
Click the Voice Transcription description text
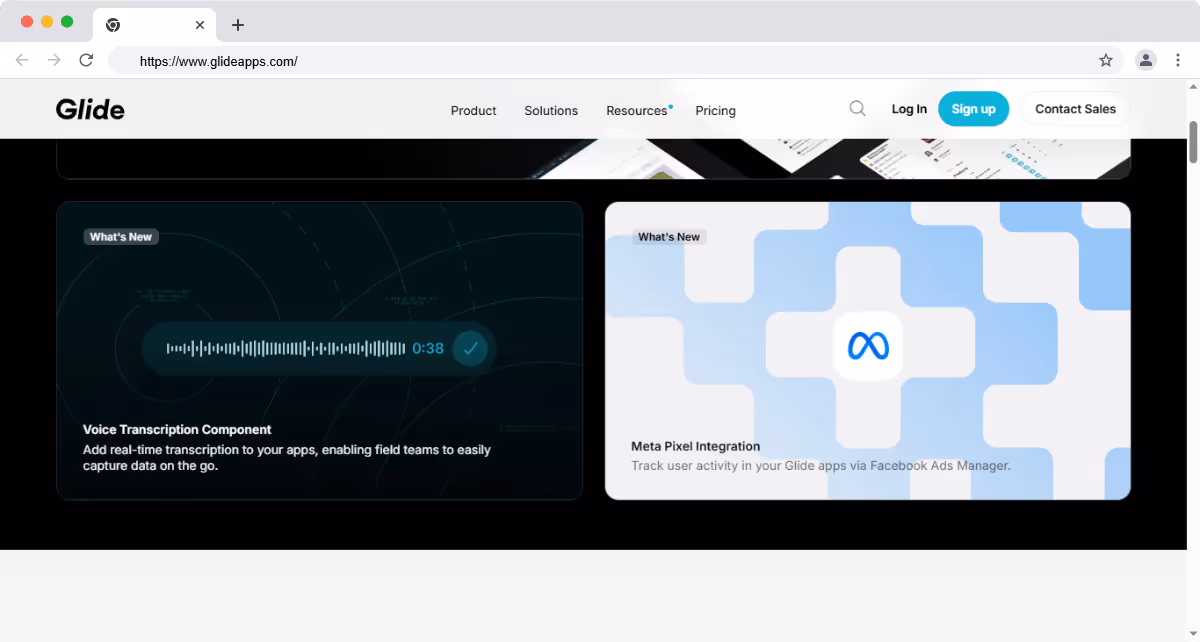[x=287, y=458]
